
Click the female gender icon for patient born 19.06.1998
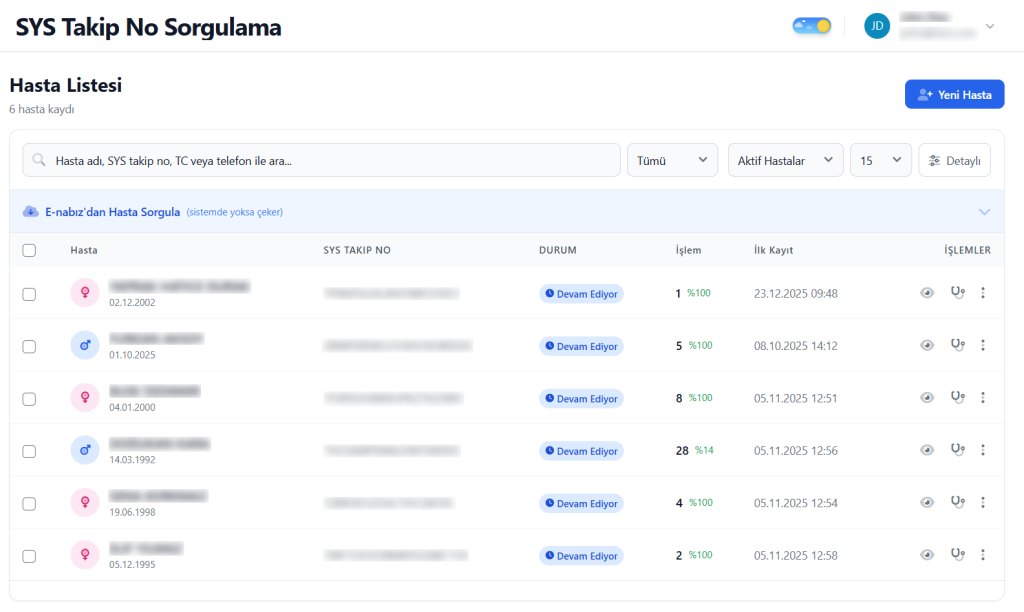click(x=85, y=503)
